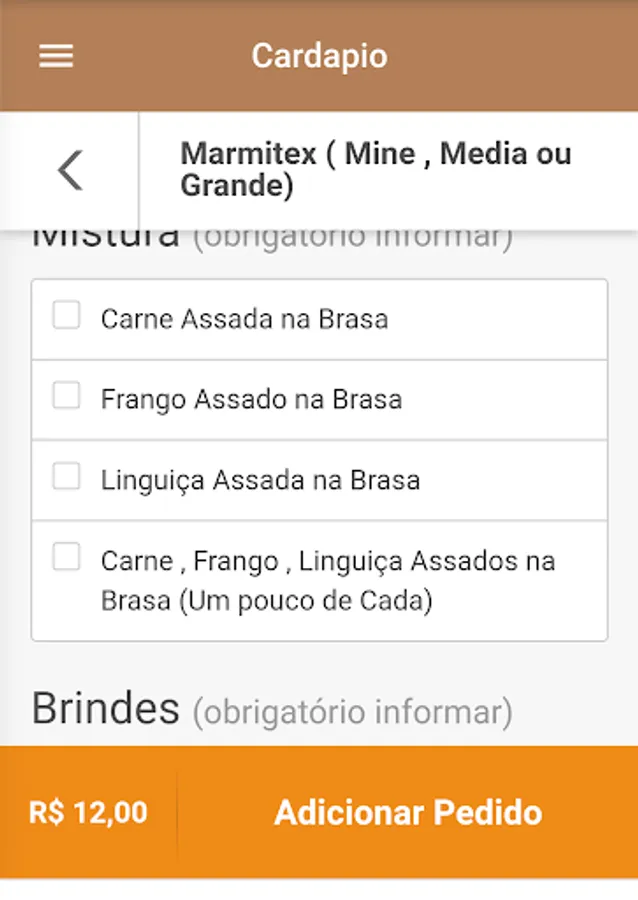Enable the Frango Assado na Brasa checkbox
The image size is (638, 900).
[x=66, y=397]
